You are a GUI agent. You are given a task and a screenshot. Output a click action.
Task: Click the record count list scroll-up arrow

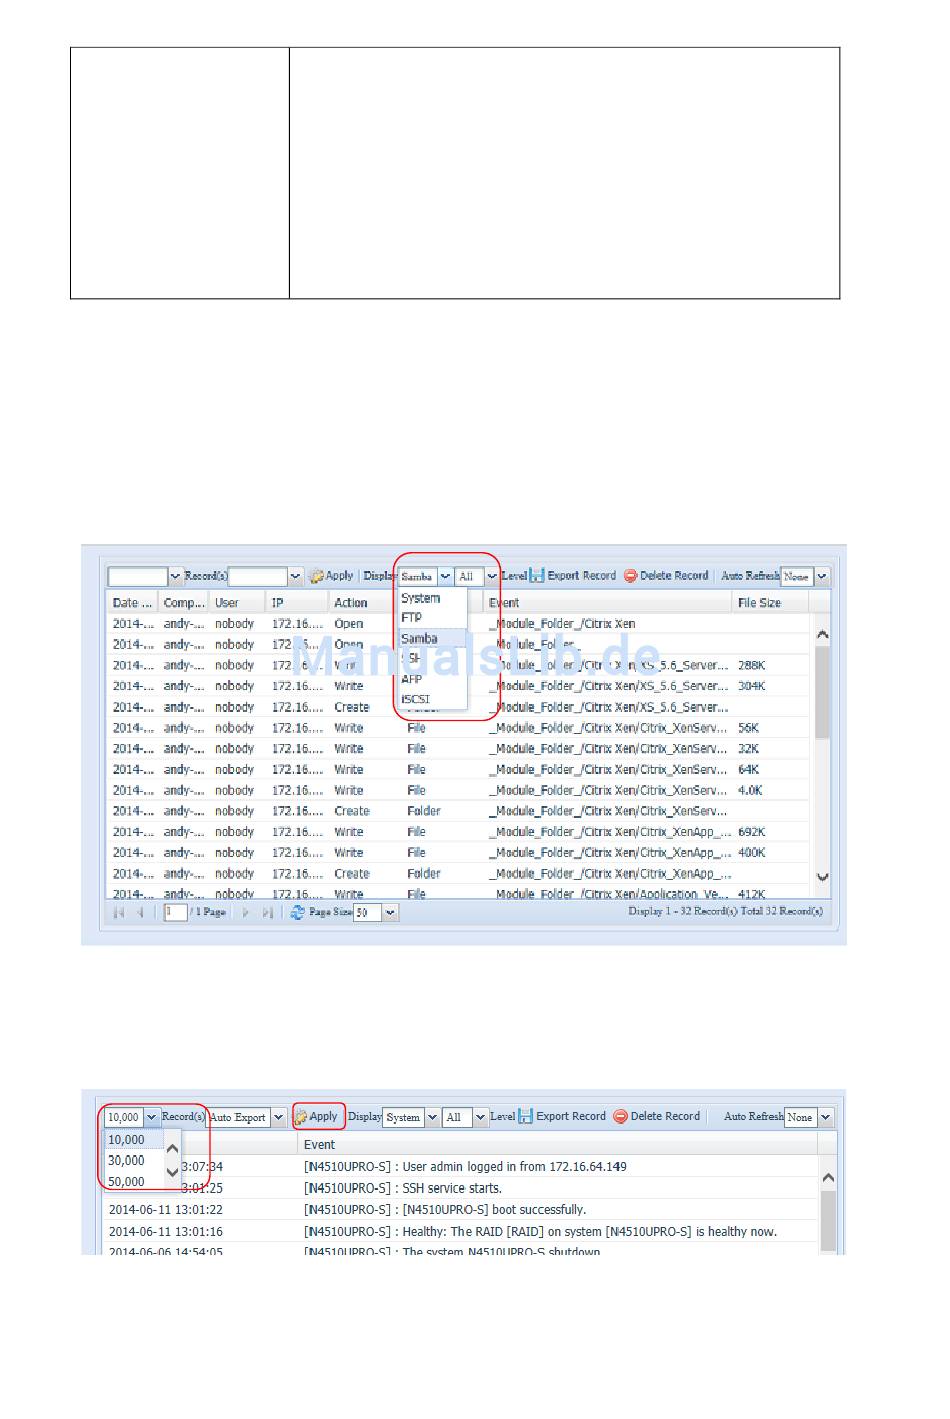coord(172,1149)
